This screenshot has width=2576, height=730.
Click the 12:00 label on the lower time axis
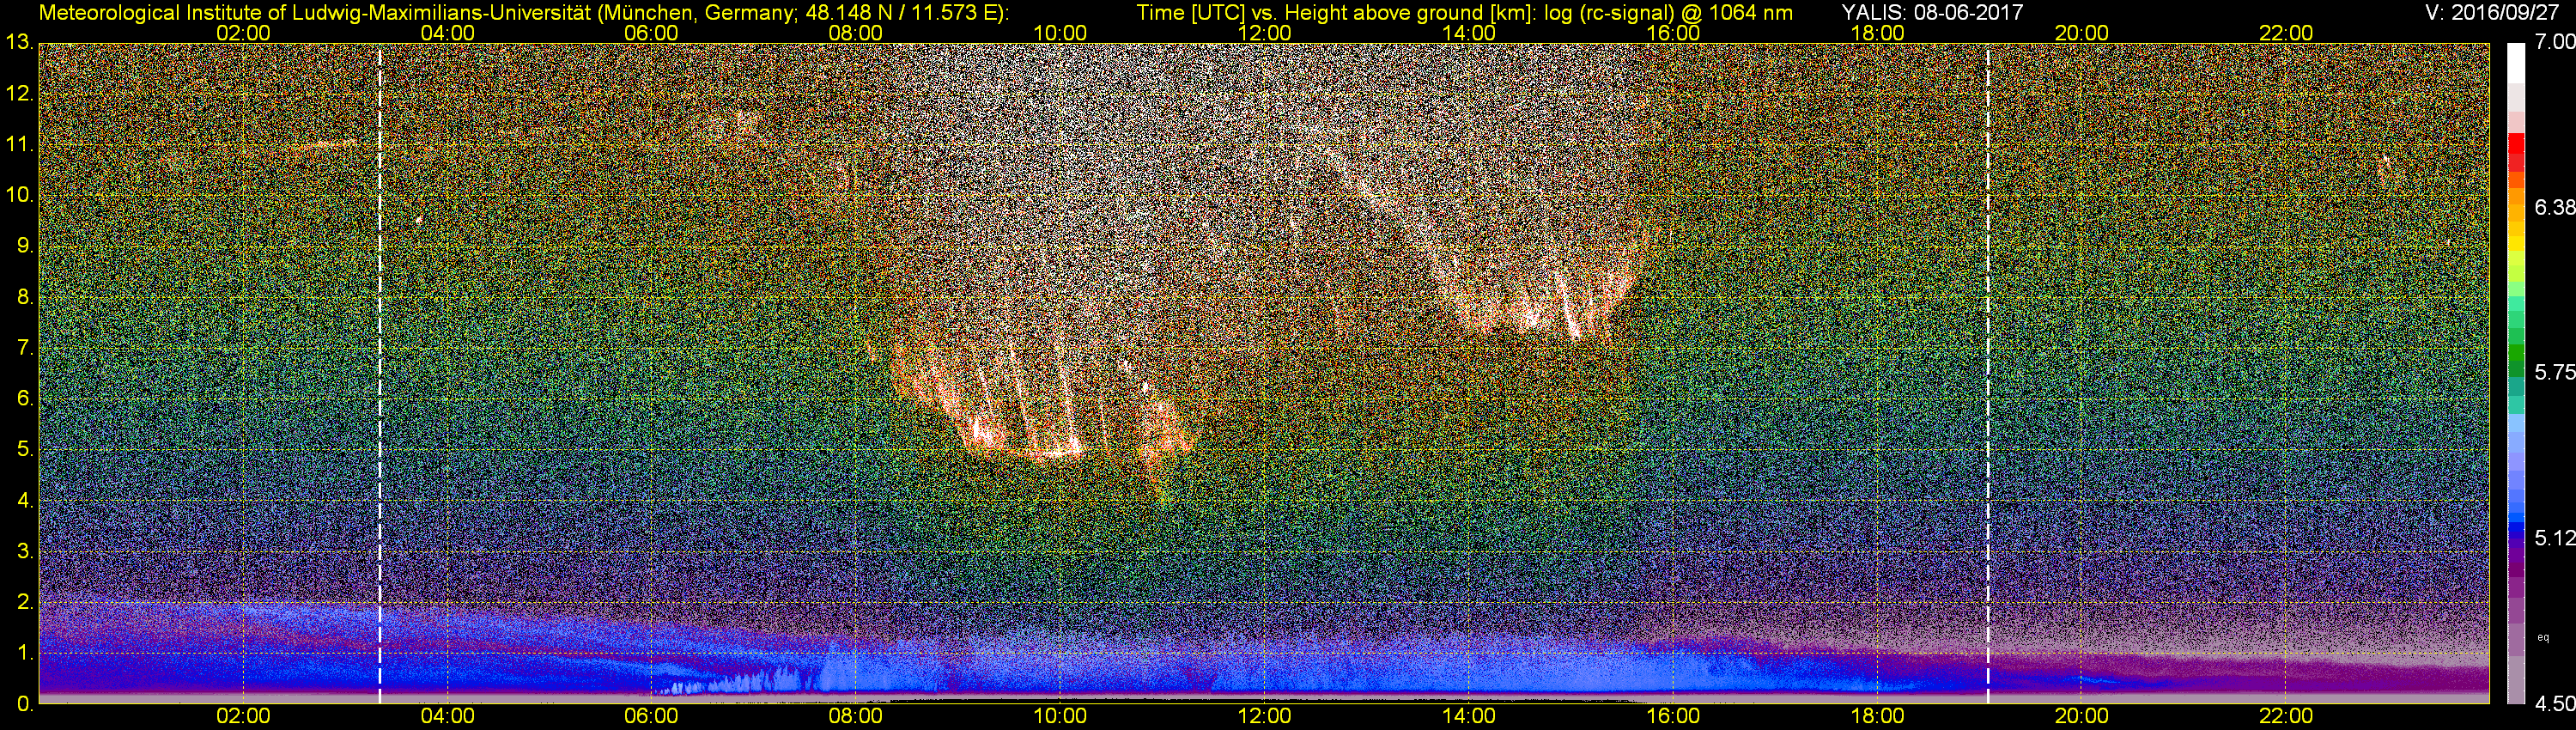pos(1264,716)
